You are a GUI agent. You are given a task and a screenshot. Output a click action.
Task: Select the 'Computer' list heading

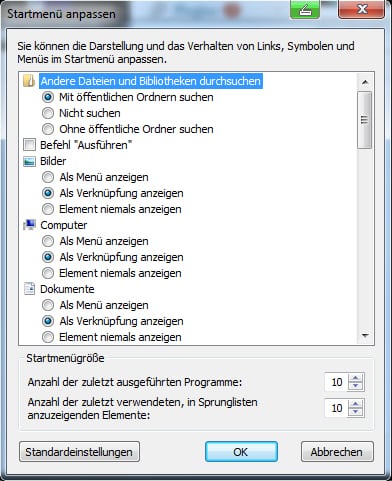pyautogui.click(x=64, y=225)
